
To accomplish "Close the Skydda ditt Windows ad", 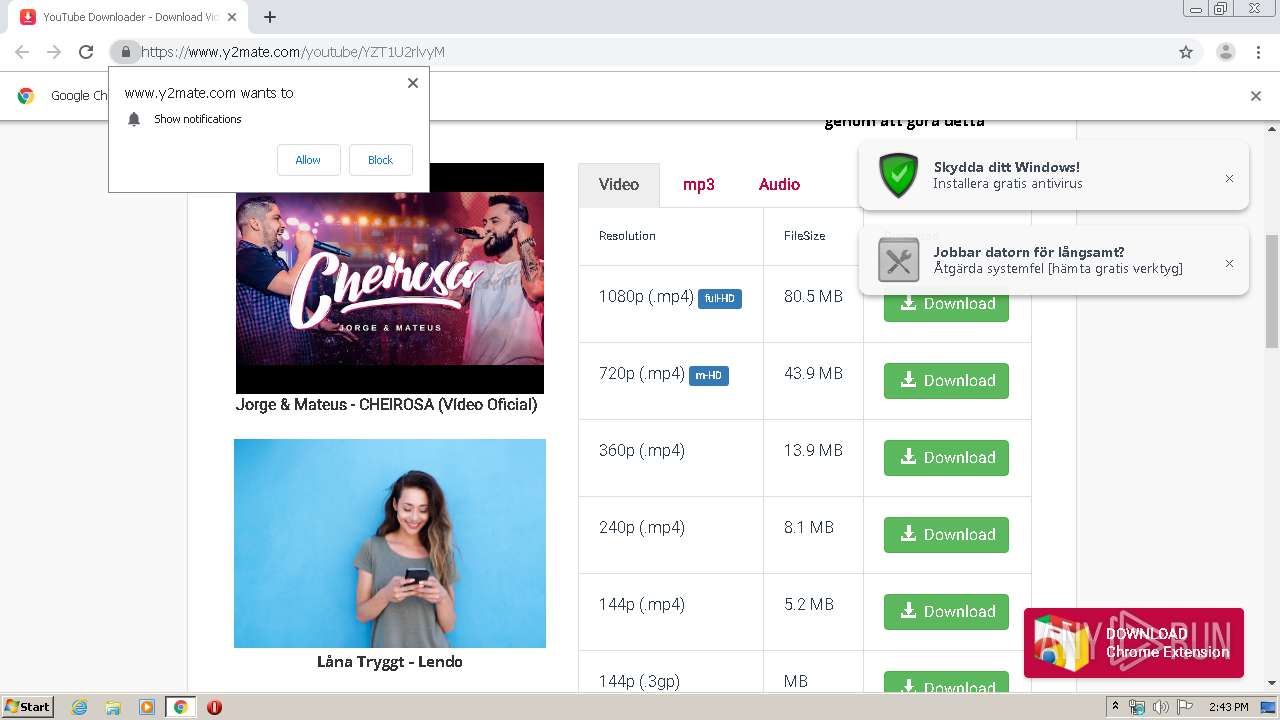I will (1229, 178).
